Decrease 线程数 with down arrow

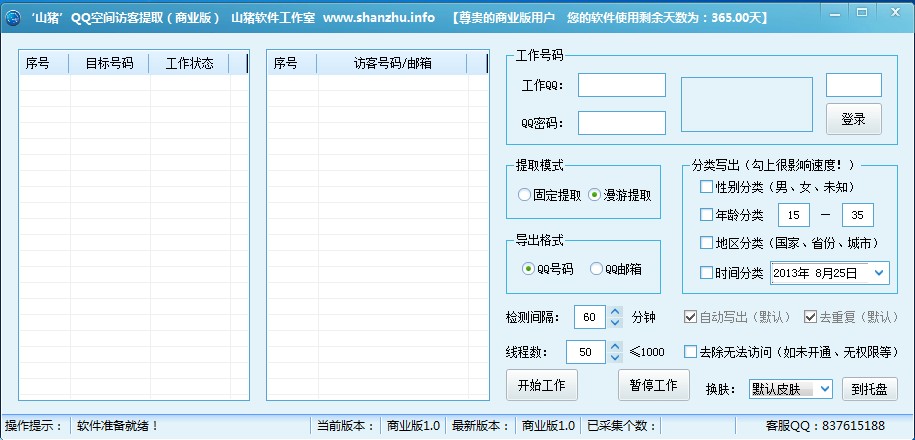coord(615,358)
